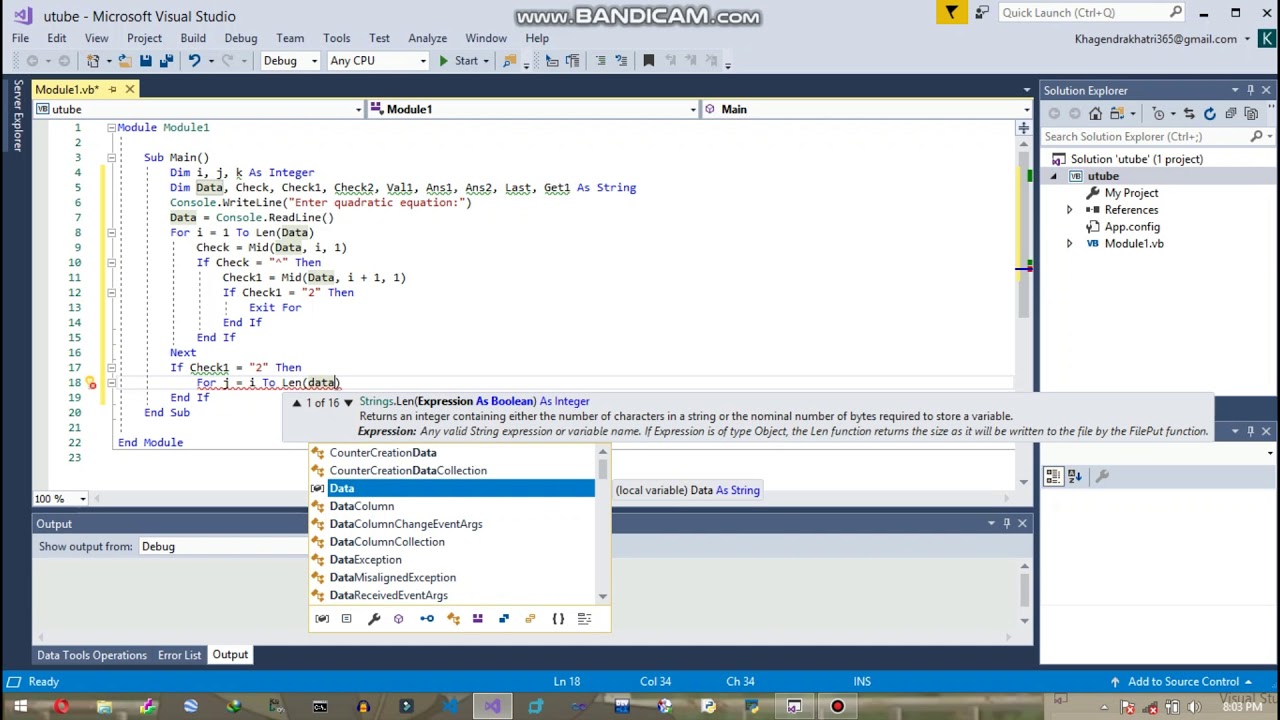Open Show output from Debug dropdown
This screenshot has height=720, width=1280.
point(222,547)
